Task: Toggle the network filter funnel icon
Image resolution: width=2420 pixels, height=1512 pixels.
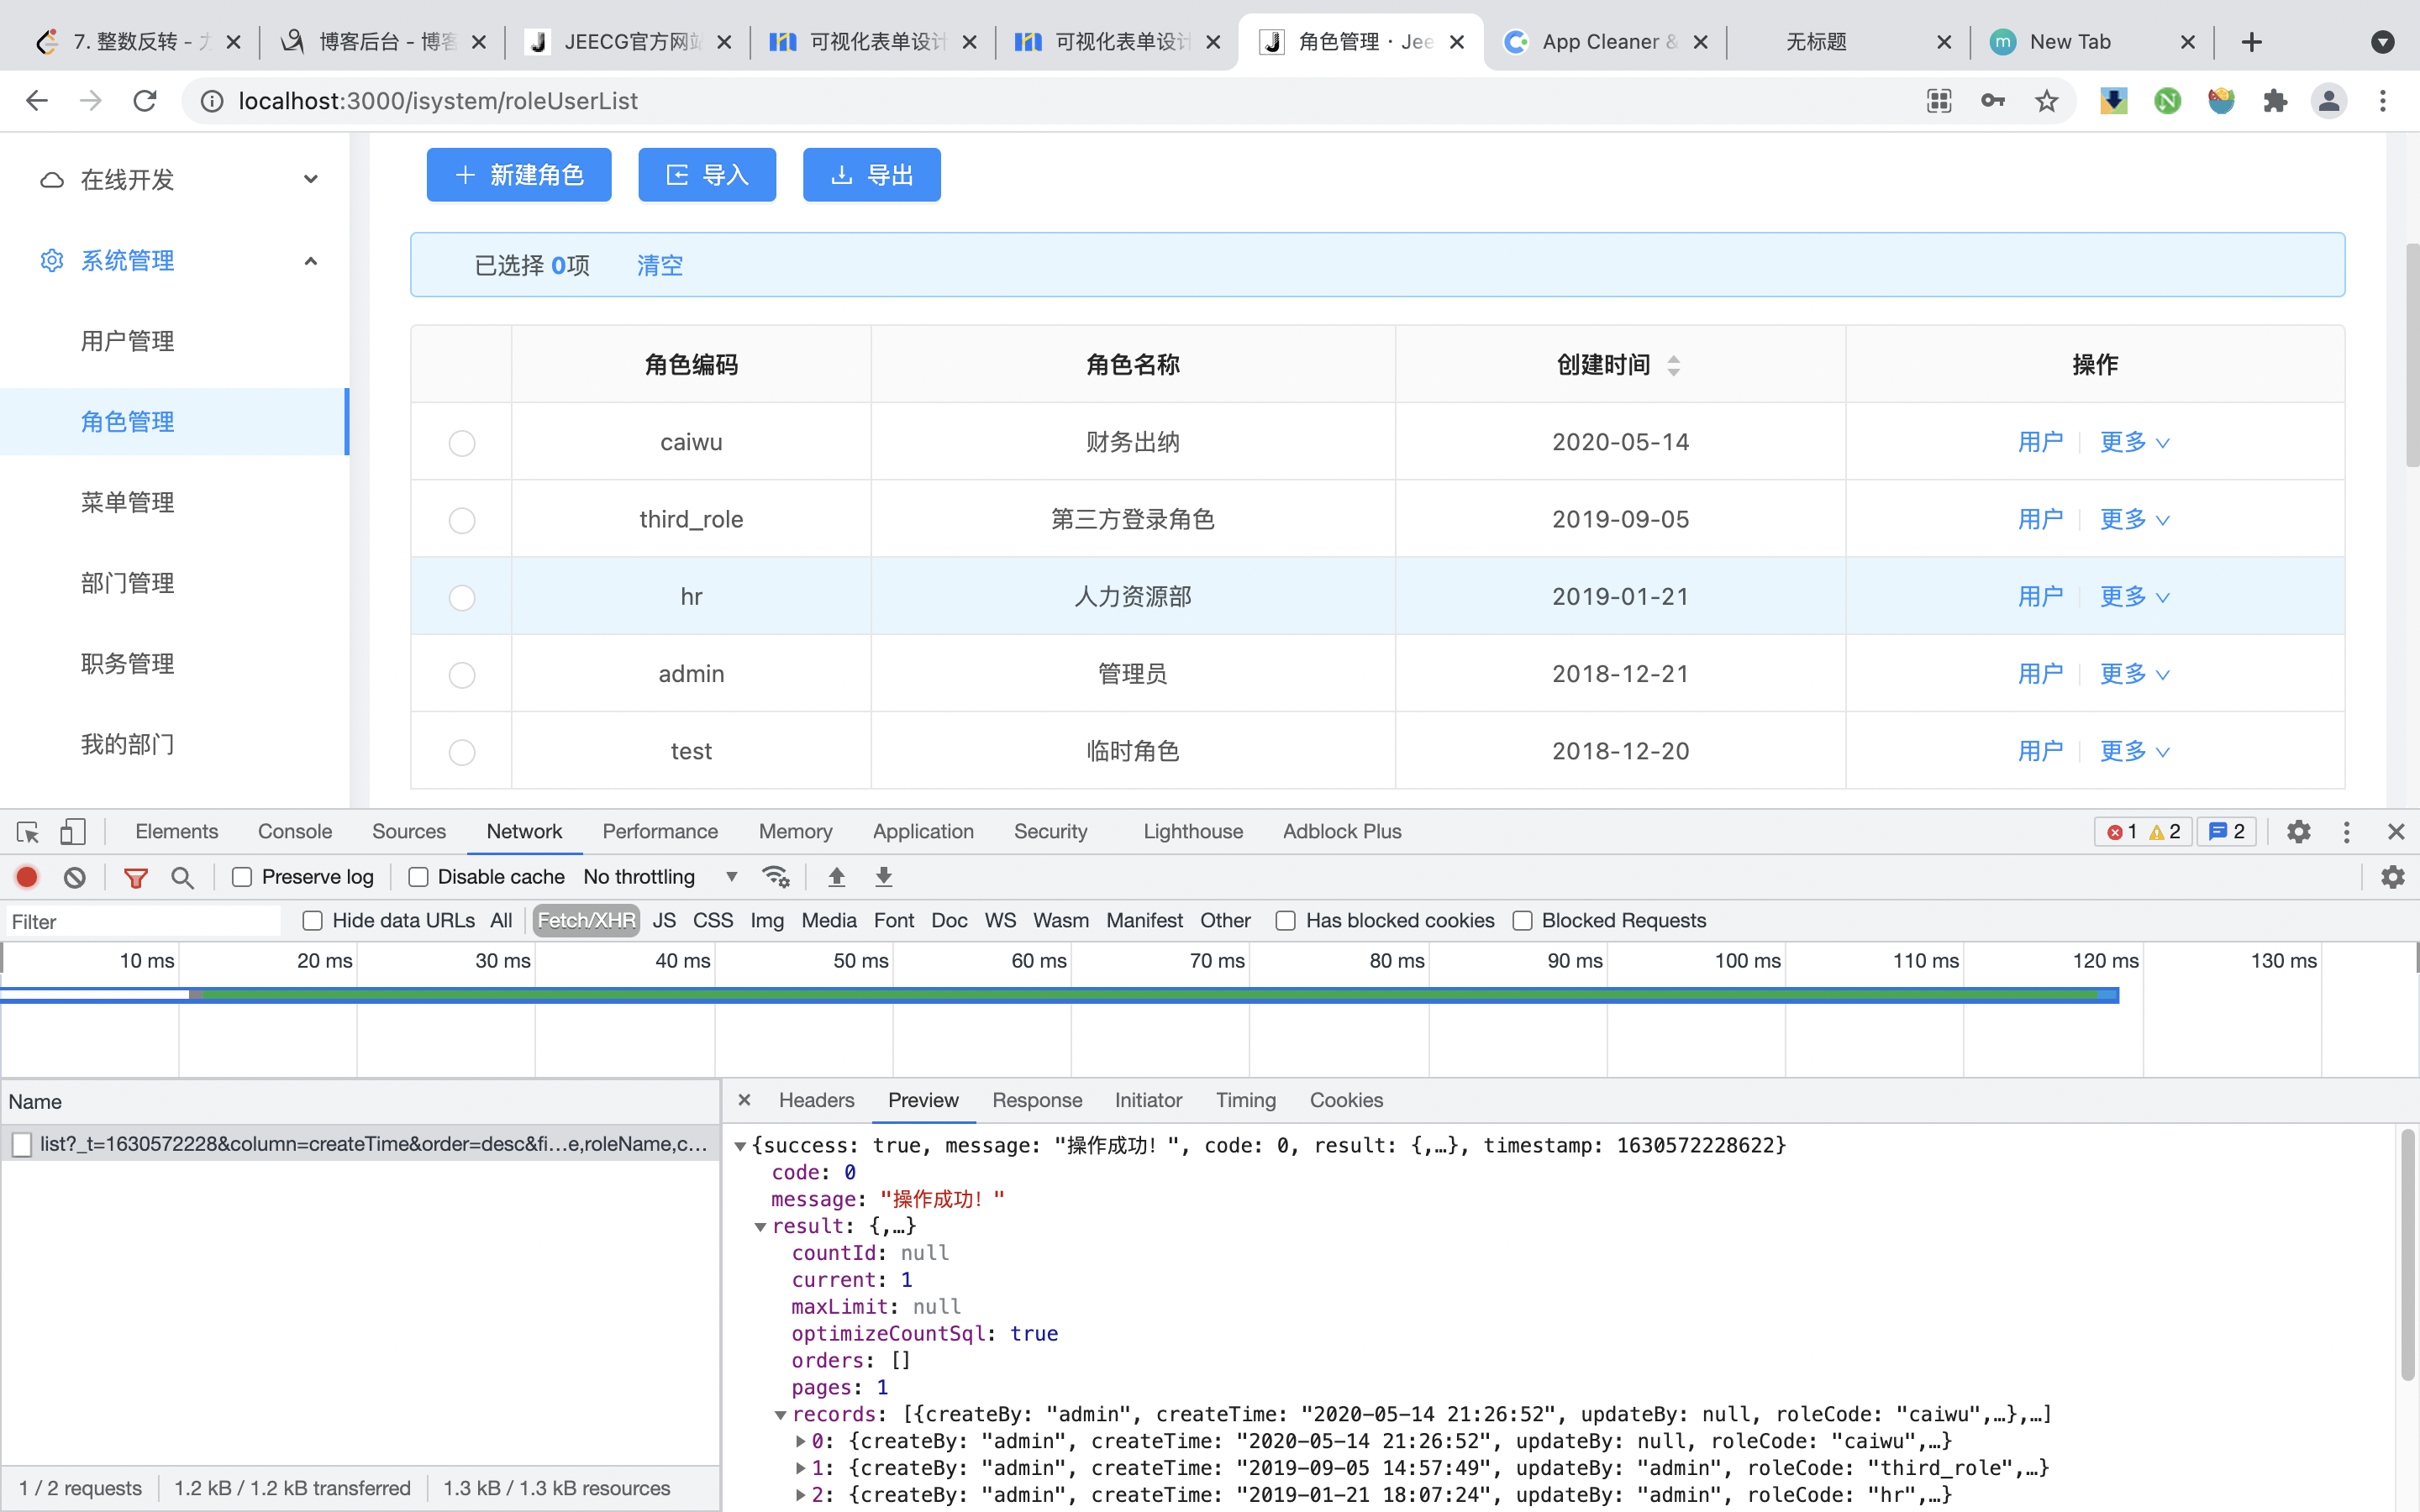Action: [x=135, y=877]
